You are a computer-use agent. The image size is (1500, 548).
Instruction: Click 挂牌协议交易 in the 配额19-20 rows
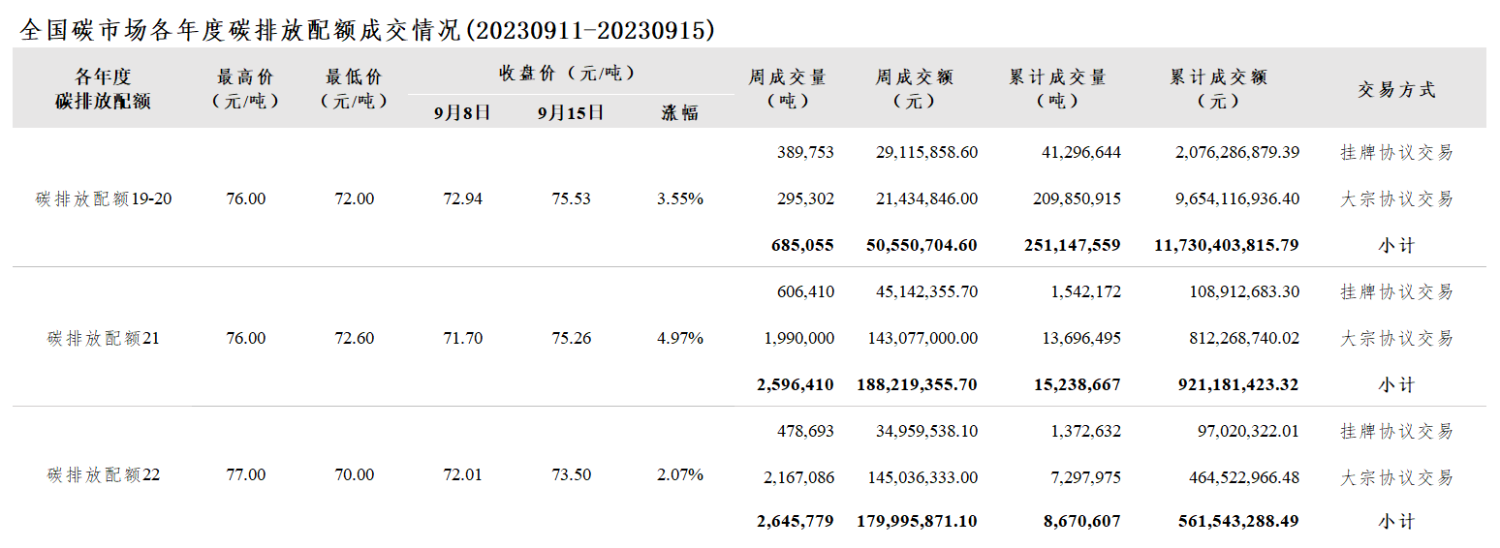point(1396,153)
